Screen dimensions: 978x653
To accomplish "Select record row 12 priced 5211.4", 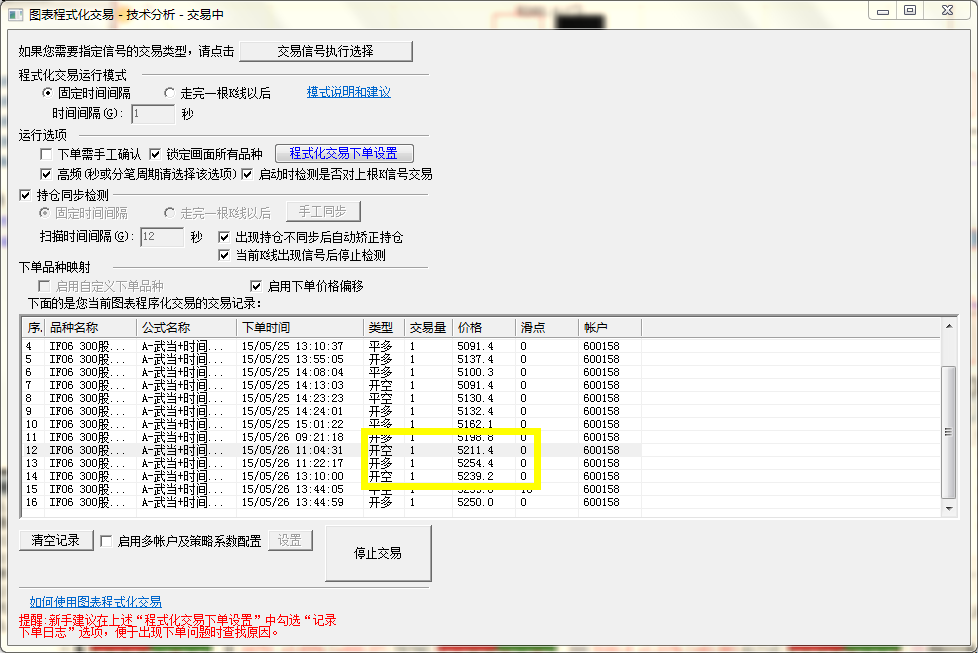I will click(300, 451).
